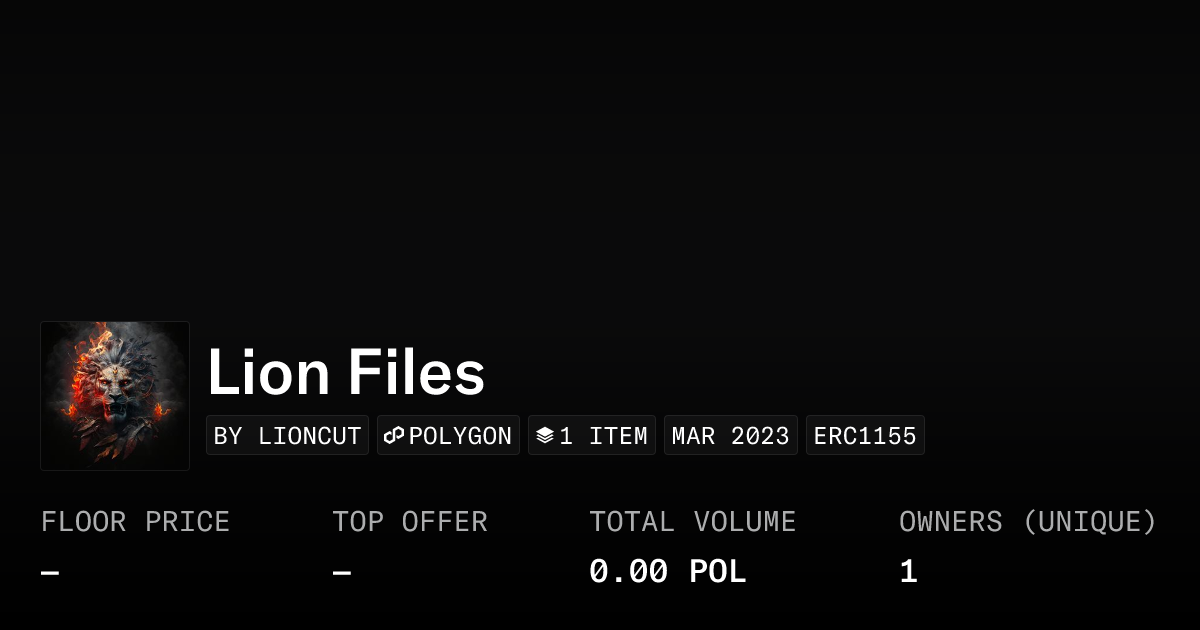1200x630 pixels.
Task: Click the (UNIQUE) qualifier text
Action: tap(1090, 522)
